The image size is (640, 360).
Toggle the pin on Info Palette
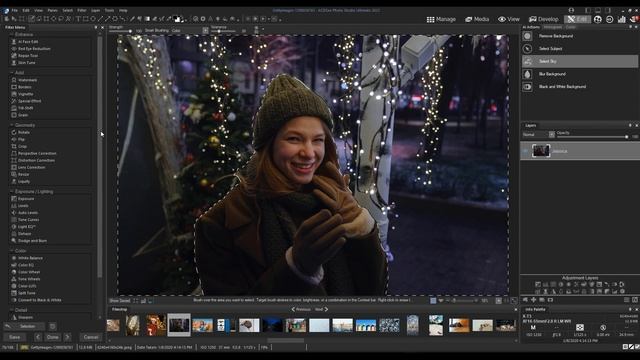click(x=631, y=309)
